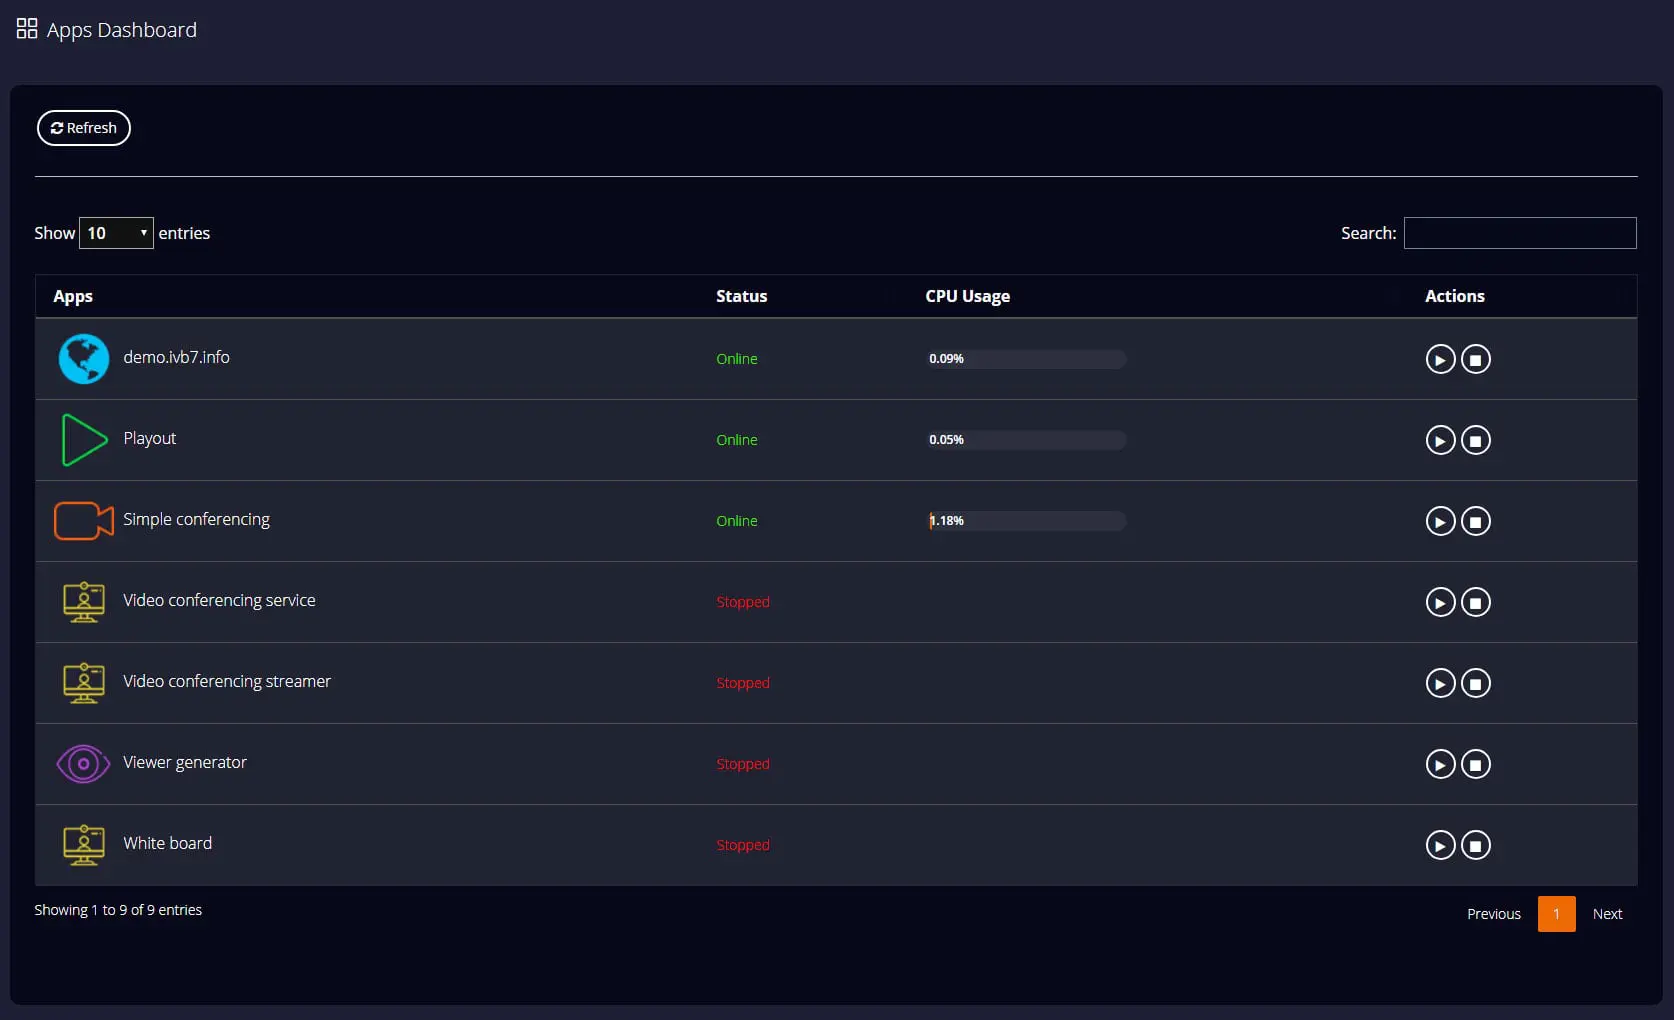
Task: Stop Video conferencing streamer
Action: point(1476,683)
